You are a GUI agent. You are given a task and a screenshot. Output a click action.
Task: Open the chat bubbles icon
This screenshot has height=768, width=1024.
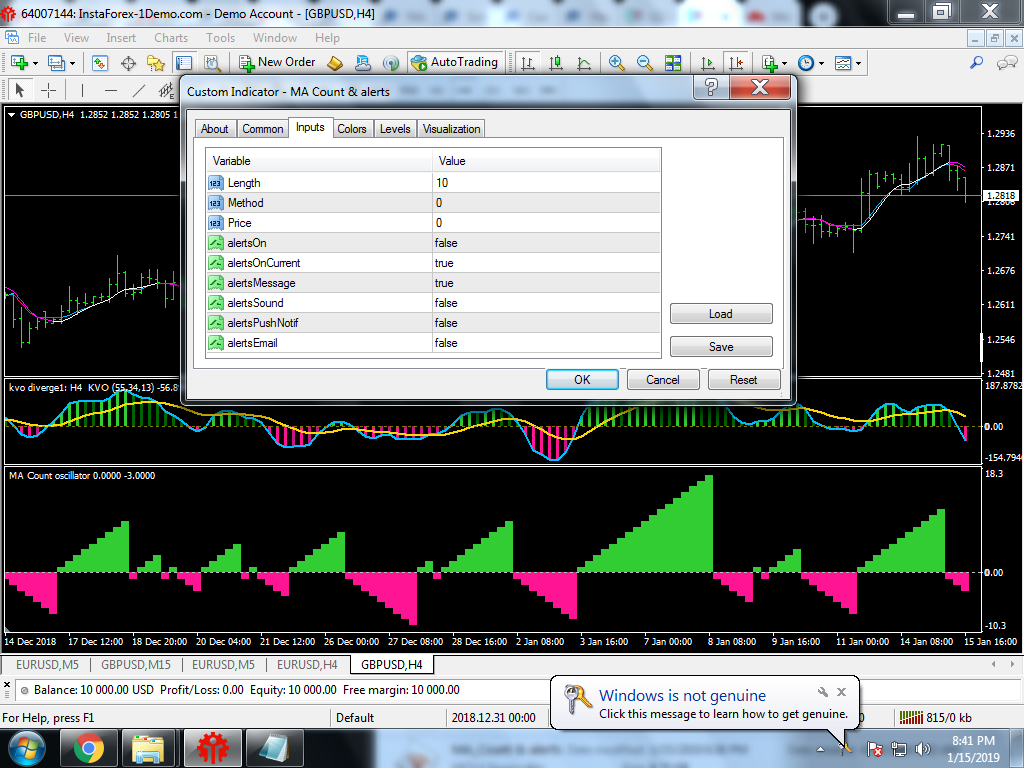[x=1006, y=63]
